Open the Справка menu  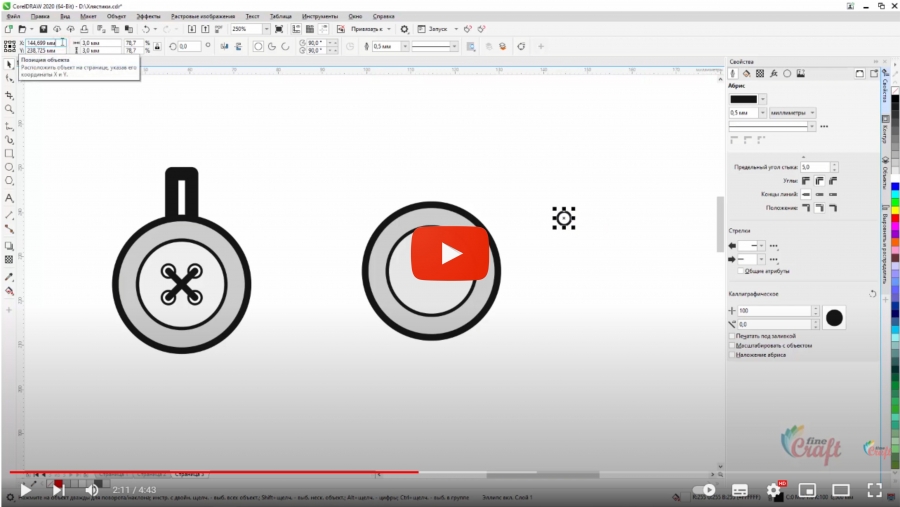(x=383, y=17)
